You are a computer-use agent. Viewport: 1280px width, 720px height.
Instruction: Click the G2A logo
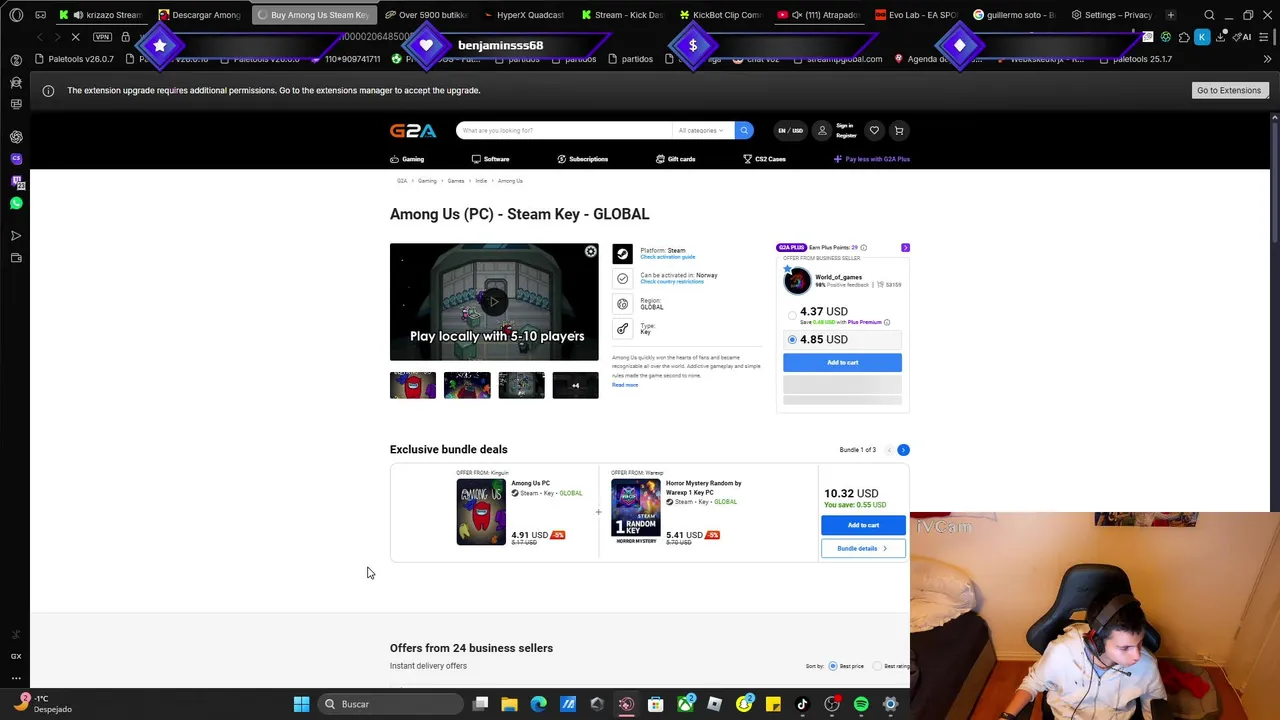pos(413,131)
